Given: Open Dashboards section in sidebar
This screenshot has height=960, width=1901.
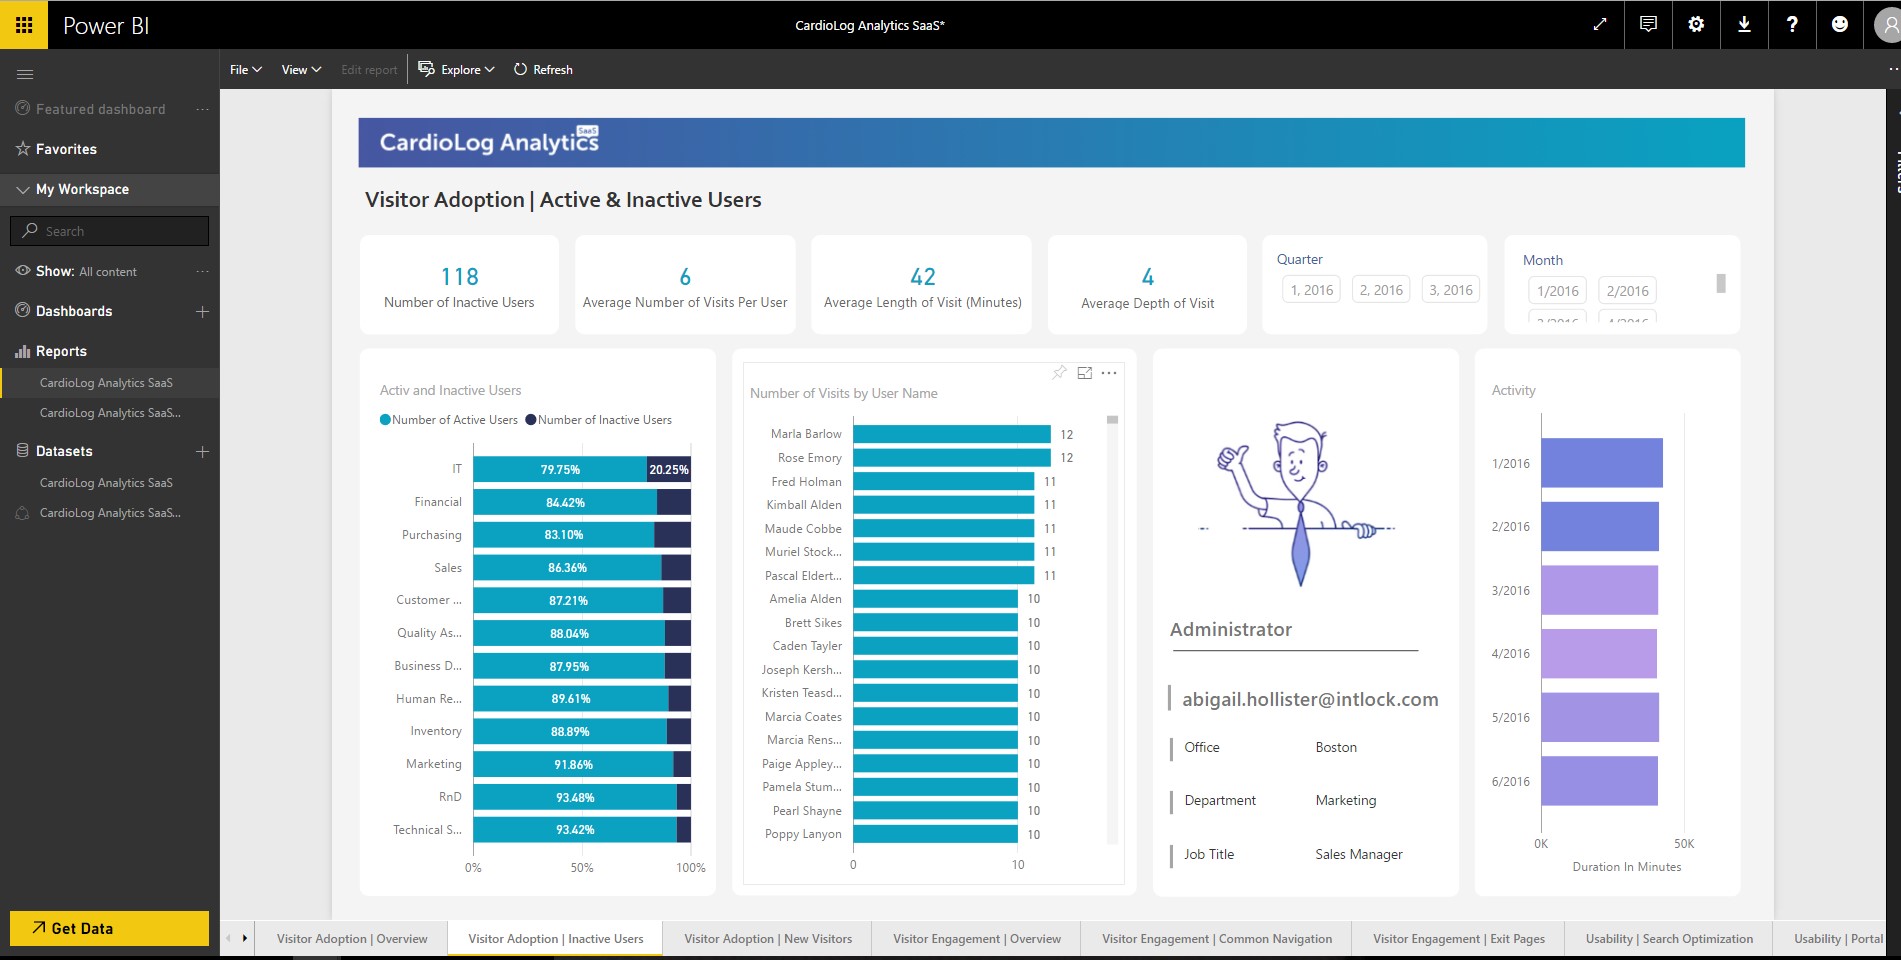Looking at the screenshot, I should [74, 311].
